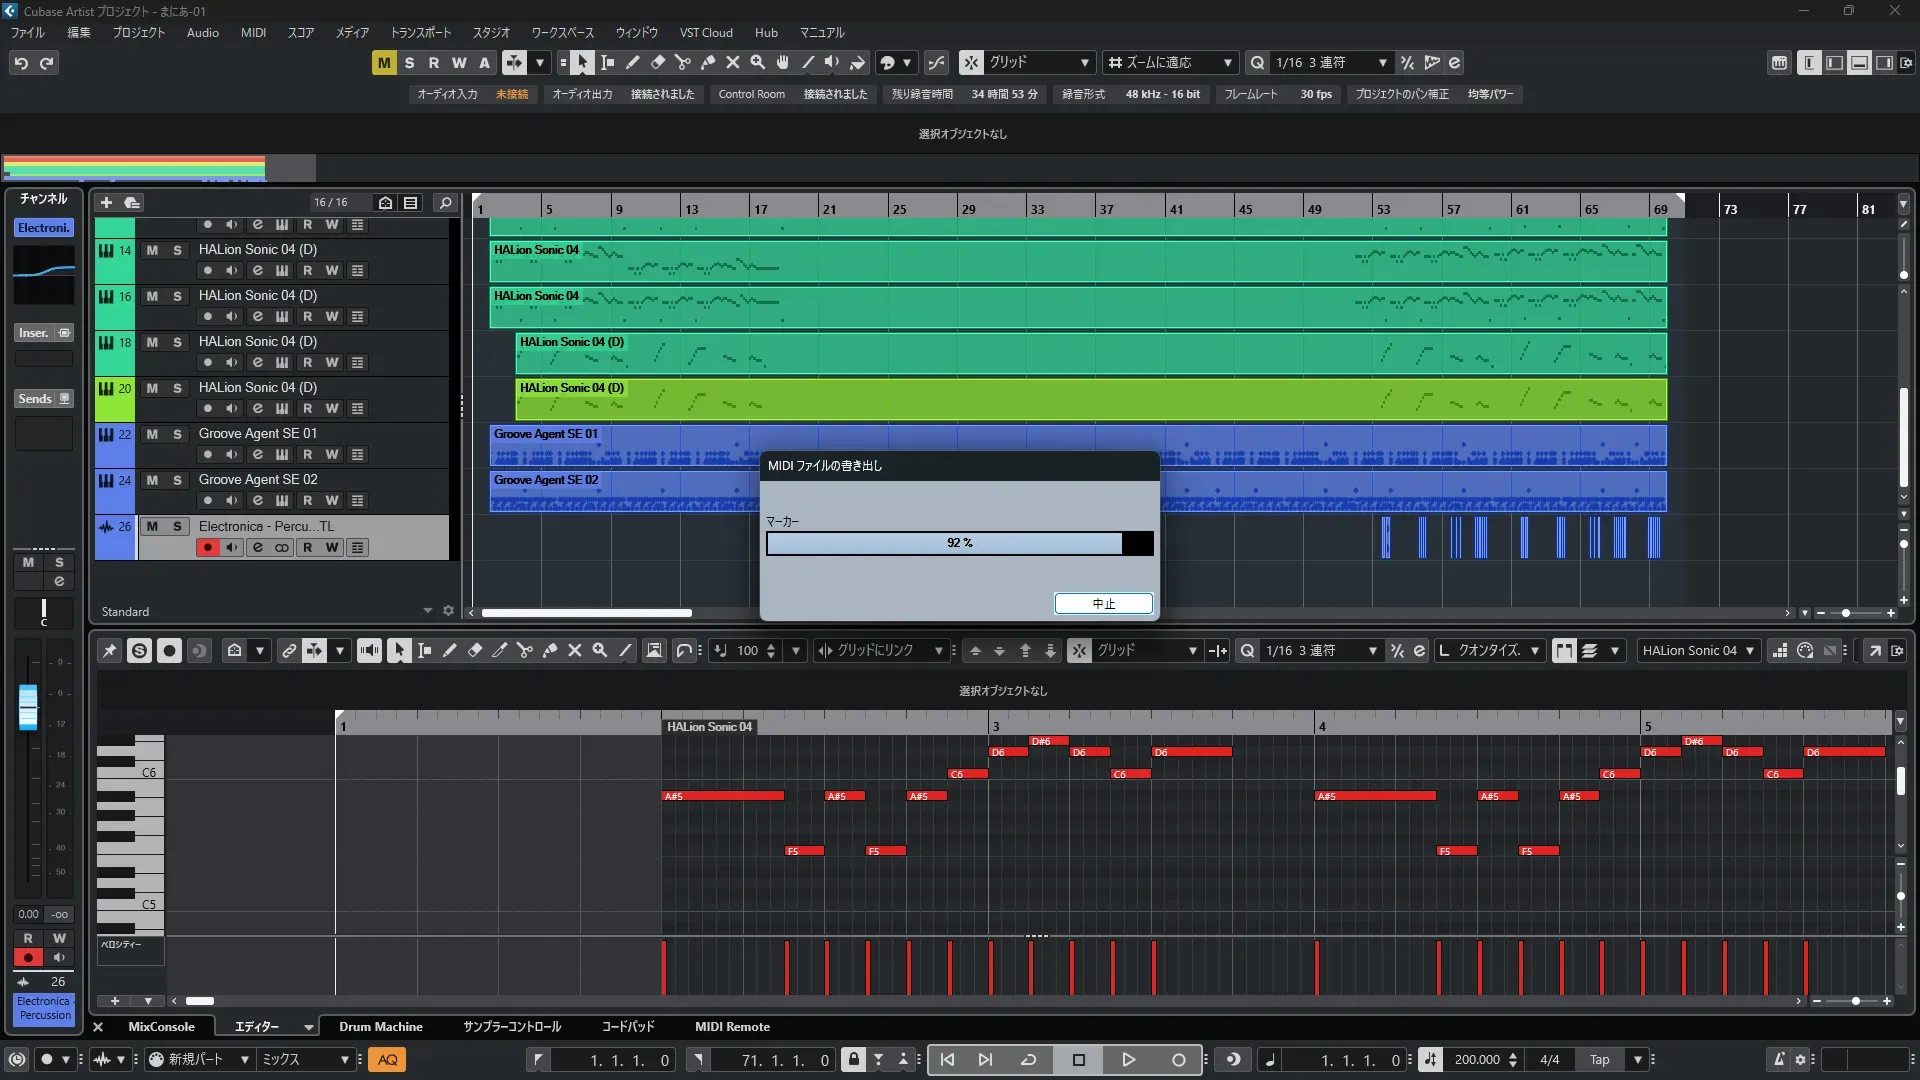Select the Scissors split tool in the main toolbar

(683, 62)
